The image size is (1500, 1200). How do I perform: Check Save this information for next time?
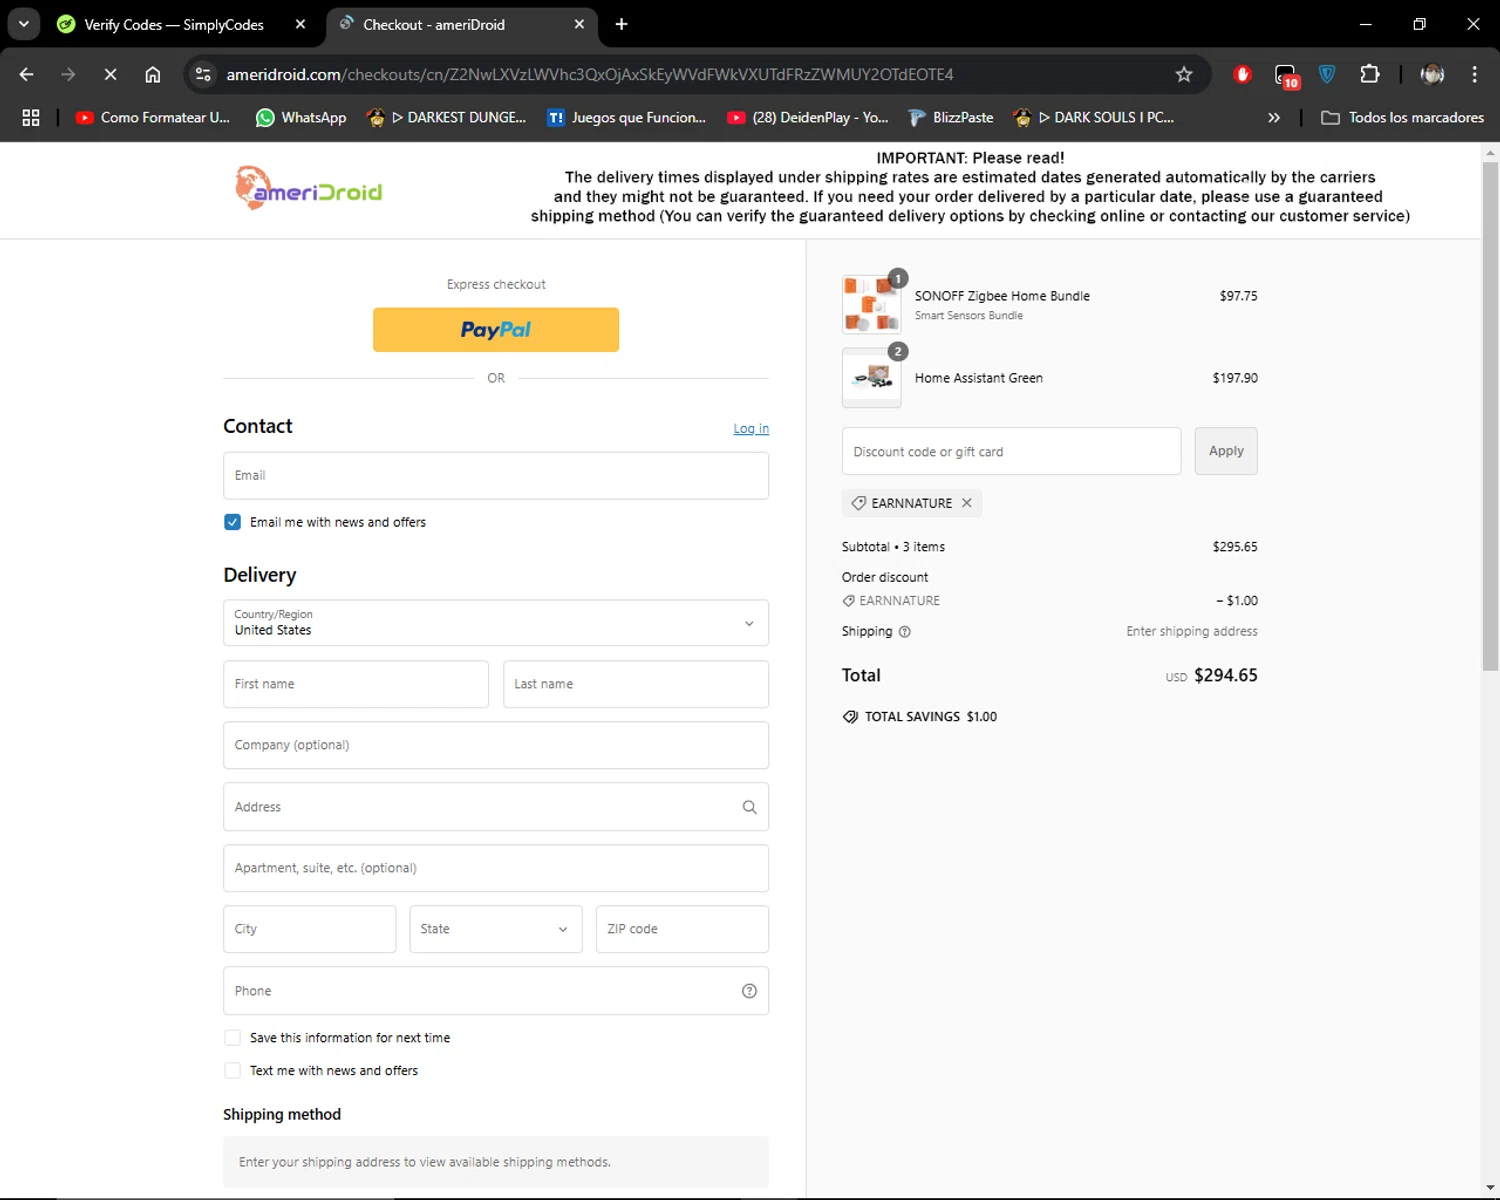(232, 1038)
